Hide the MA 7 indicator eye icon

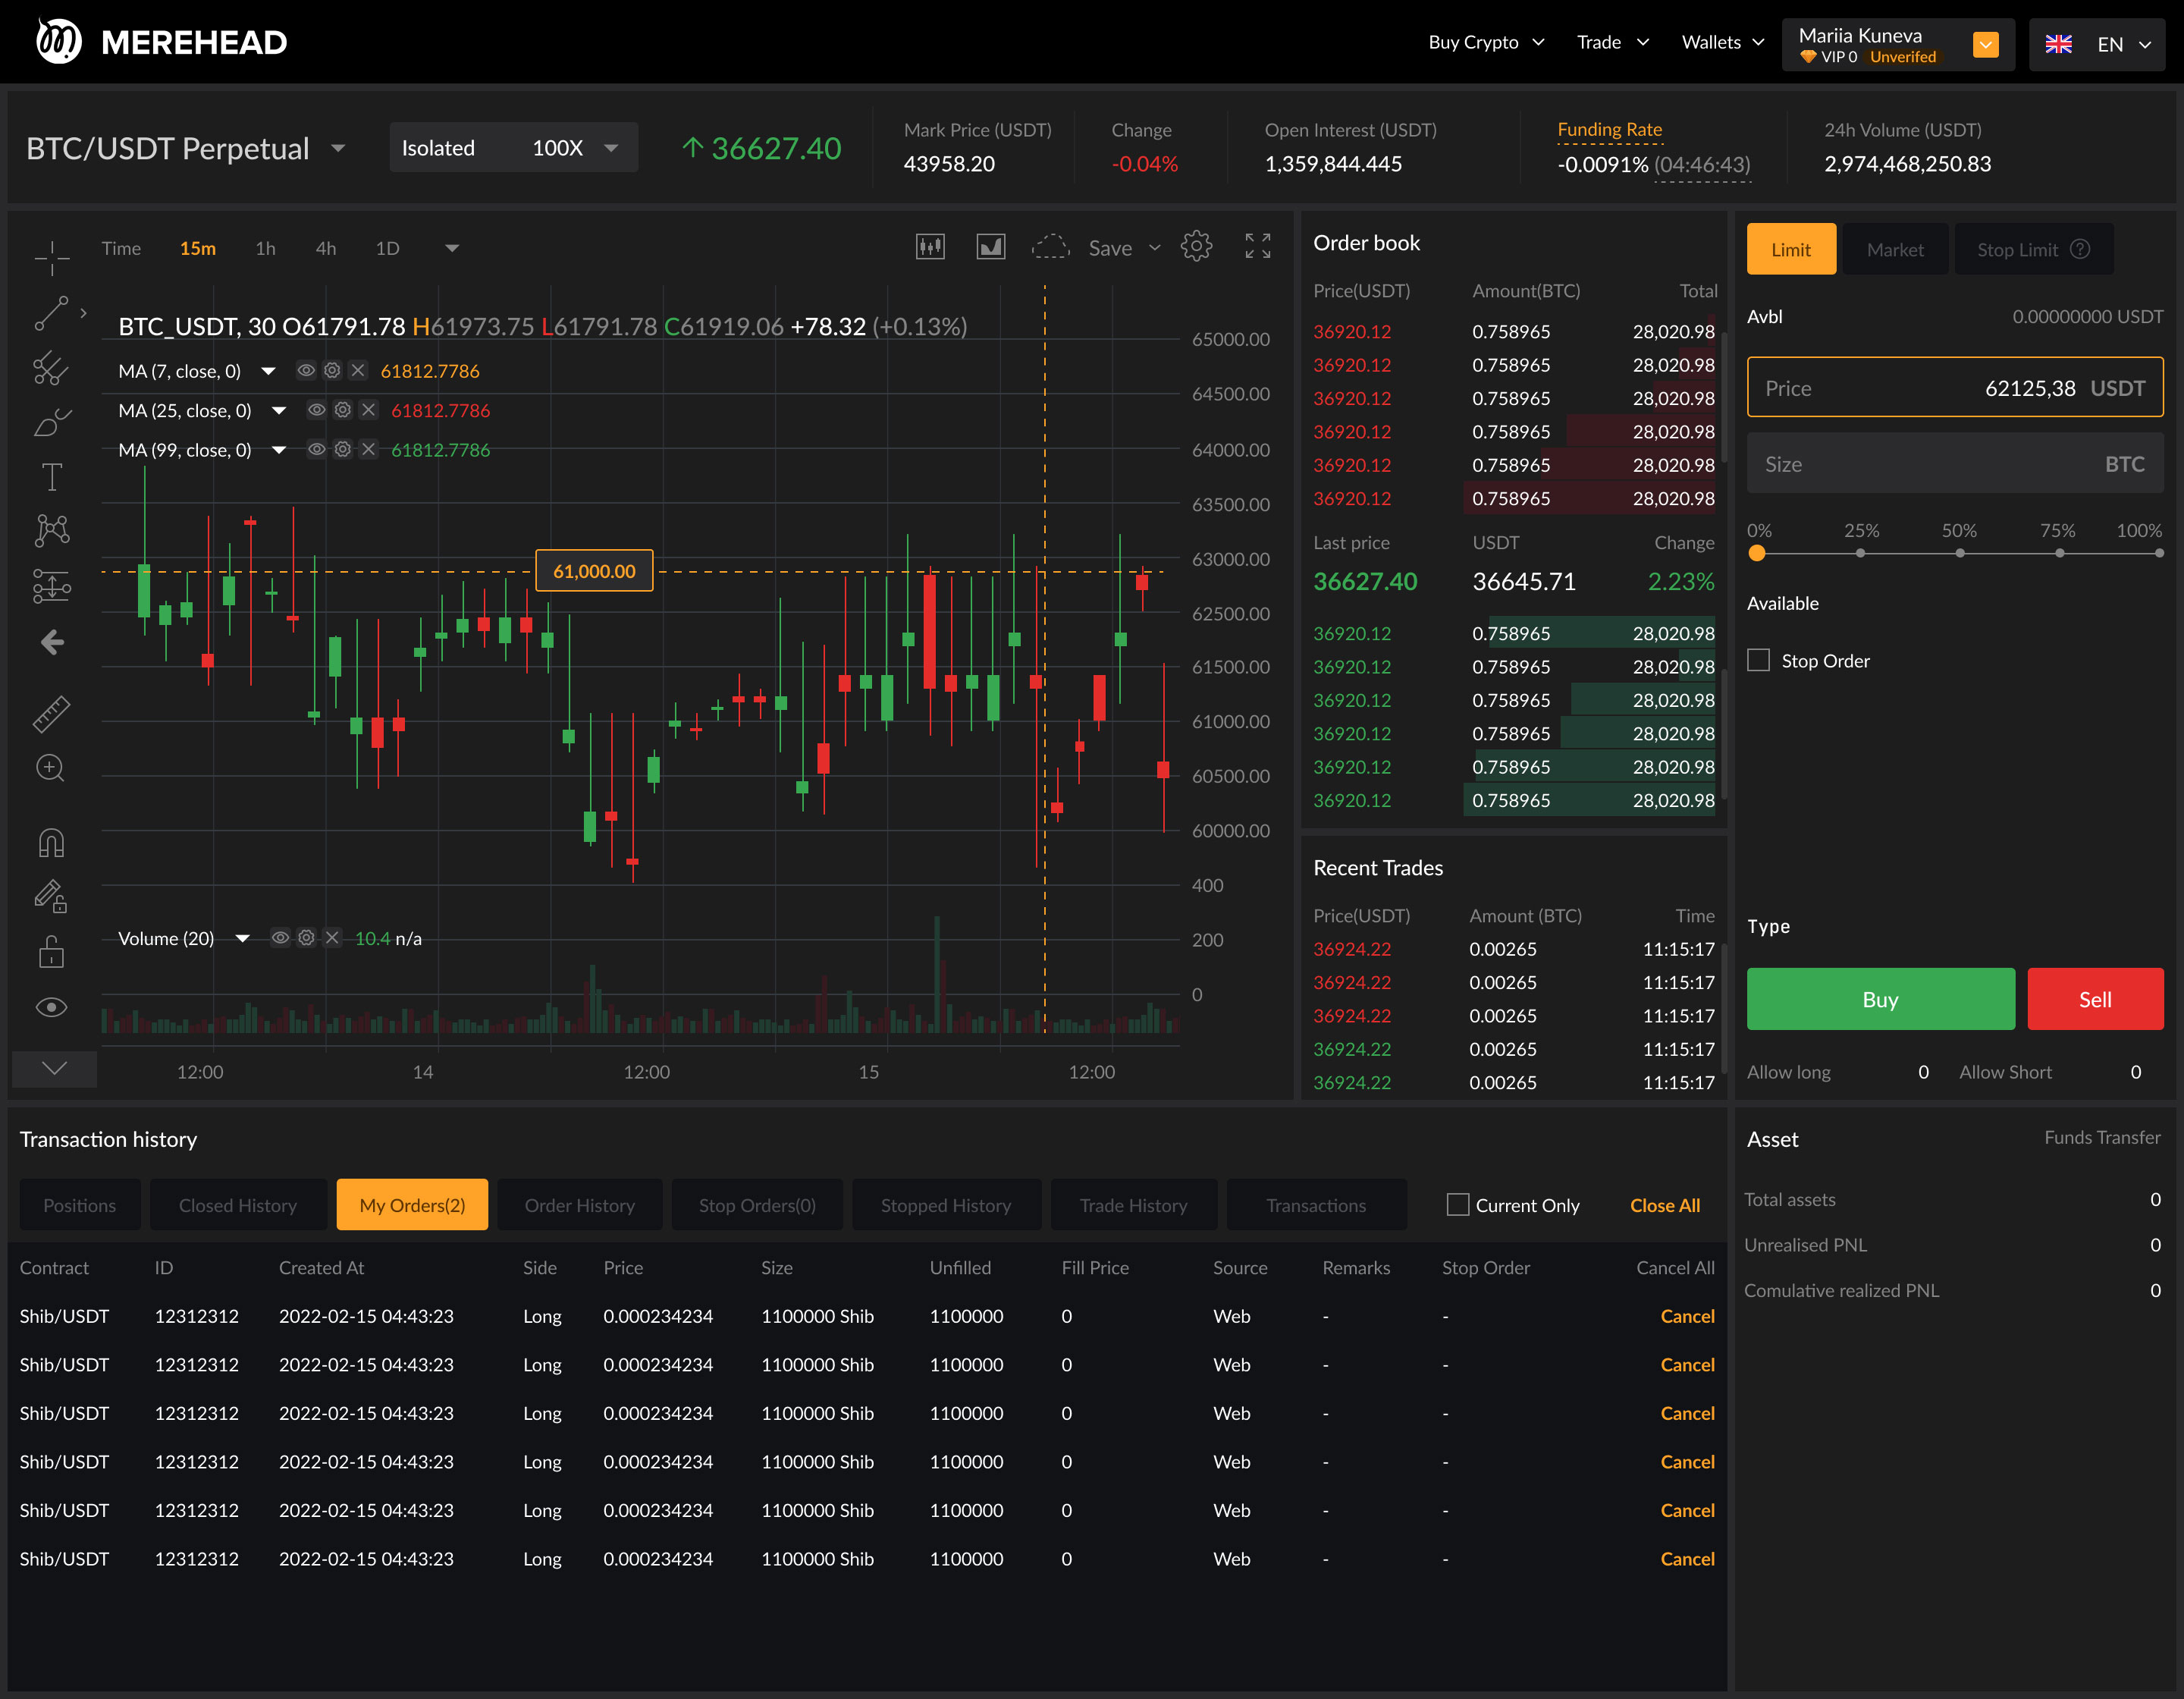[x=306, y=371]
